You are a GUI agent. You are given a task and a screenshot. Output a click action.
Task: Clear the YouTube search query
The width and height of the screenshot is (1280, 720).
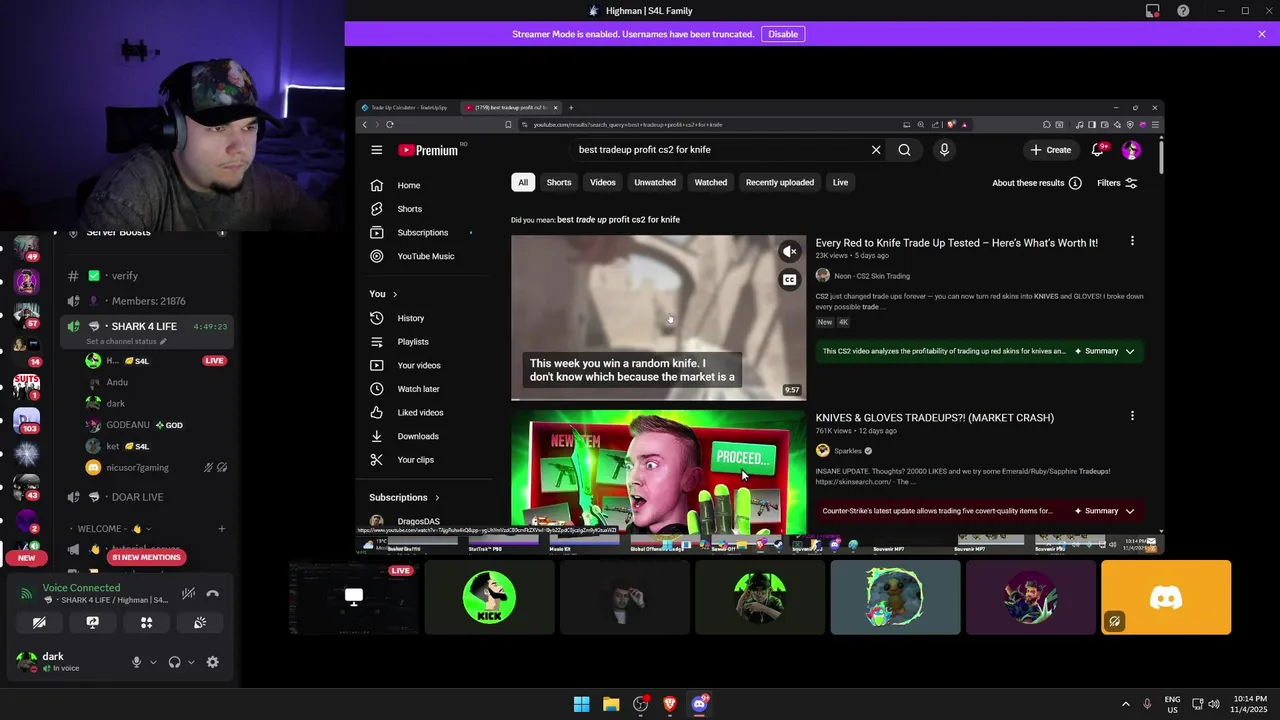(x=876, y=150)
